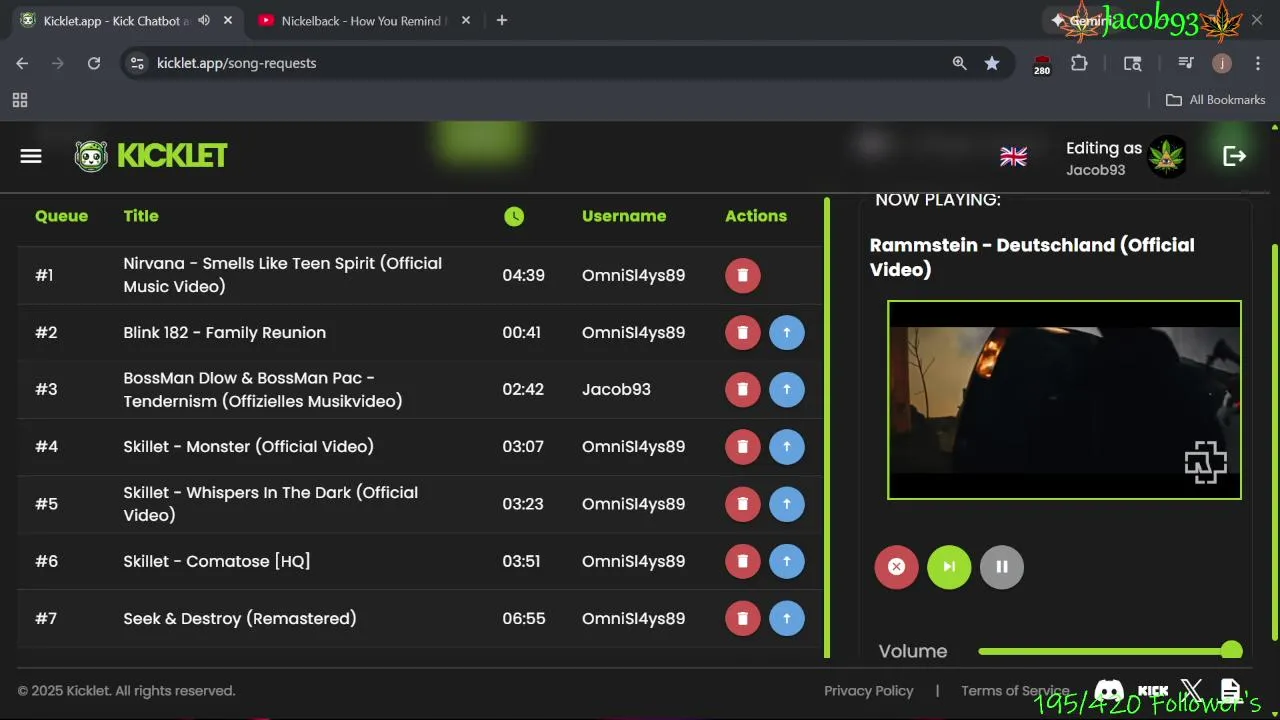
Task: Delete Skillet Whispers In The Dark
Action: click(742, 504)
